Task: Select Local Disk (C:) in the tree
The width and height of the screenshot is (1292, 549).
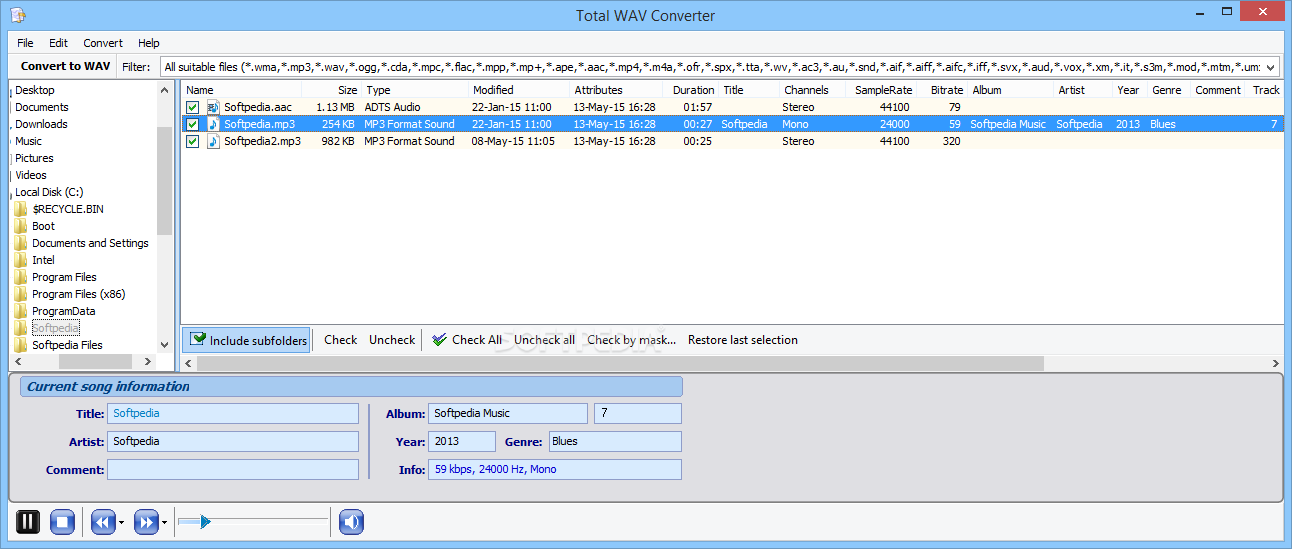Action: click(x=49, y=192)
